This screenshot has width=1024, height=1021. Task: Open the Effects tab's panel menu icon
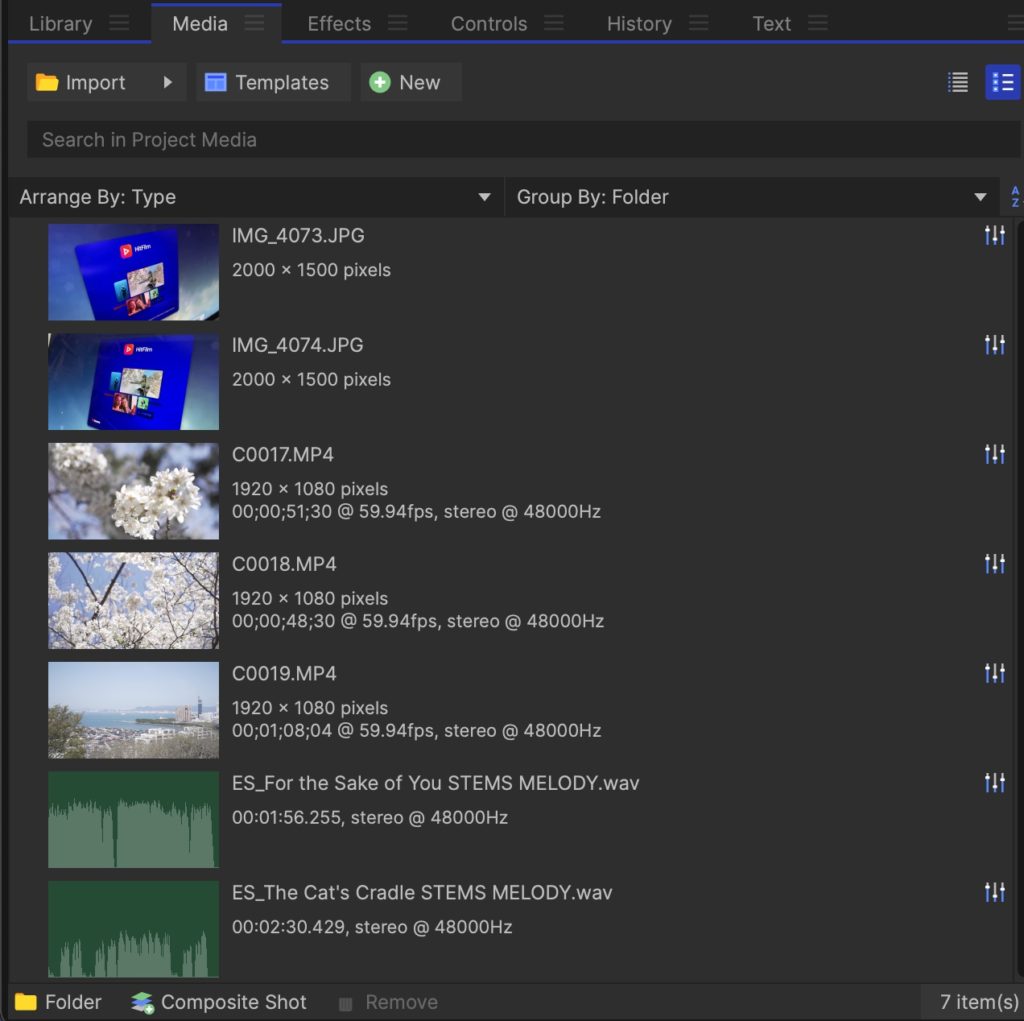(397, 24)
